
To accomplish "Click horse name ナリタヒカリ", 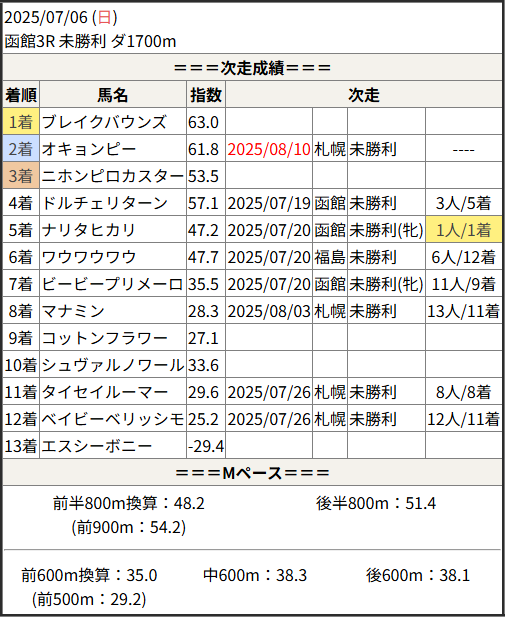I will pyautogui.click(x=89, y=230).
